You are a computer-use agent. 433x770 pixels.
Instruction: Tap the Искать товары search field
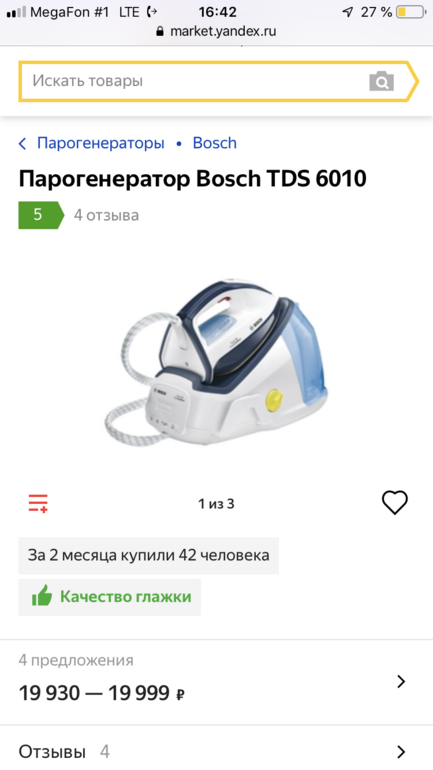[196, 81]
